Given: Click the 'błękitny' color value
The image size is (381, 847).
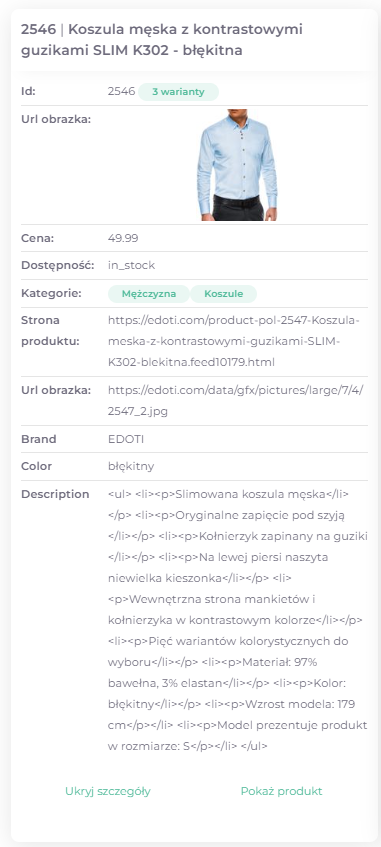Looking at the screenshot, I should click(x=131, y=466).
